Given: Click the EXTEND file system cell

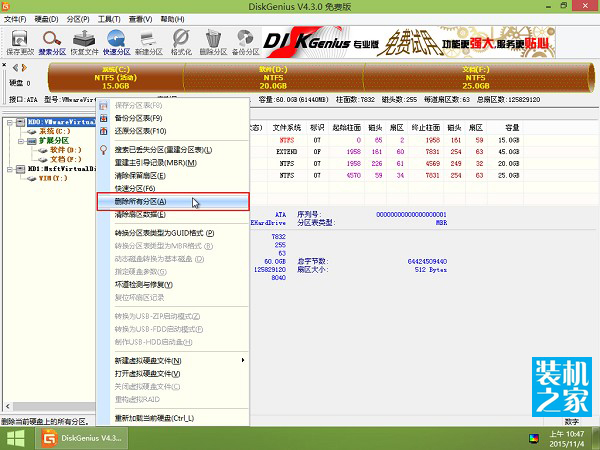Looking at the screenshot, I should (x=287, y=152).
